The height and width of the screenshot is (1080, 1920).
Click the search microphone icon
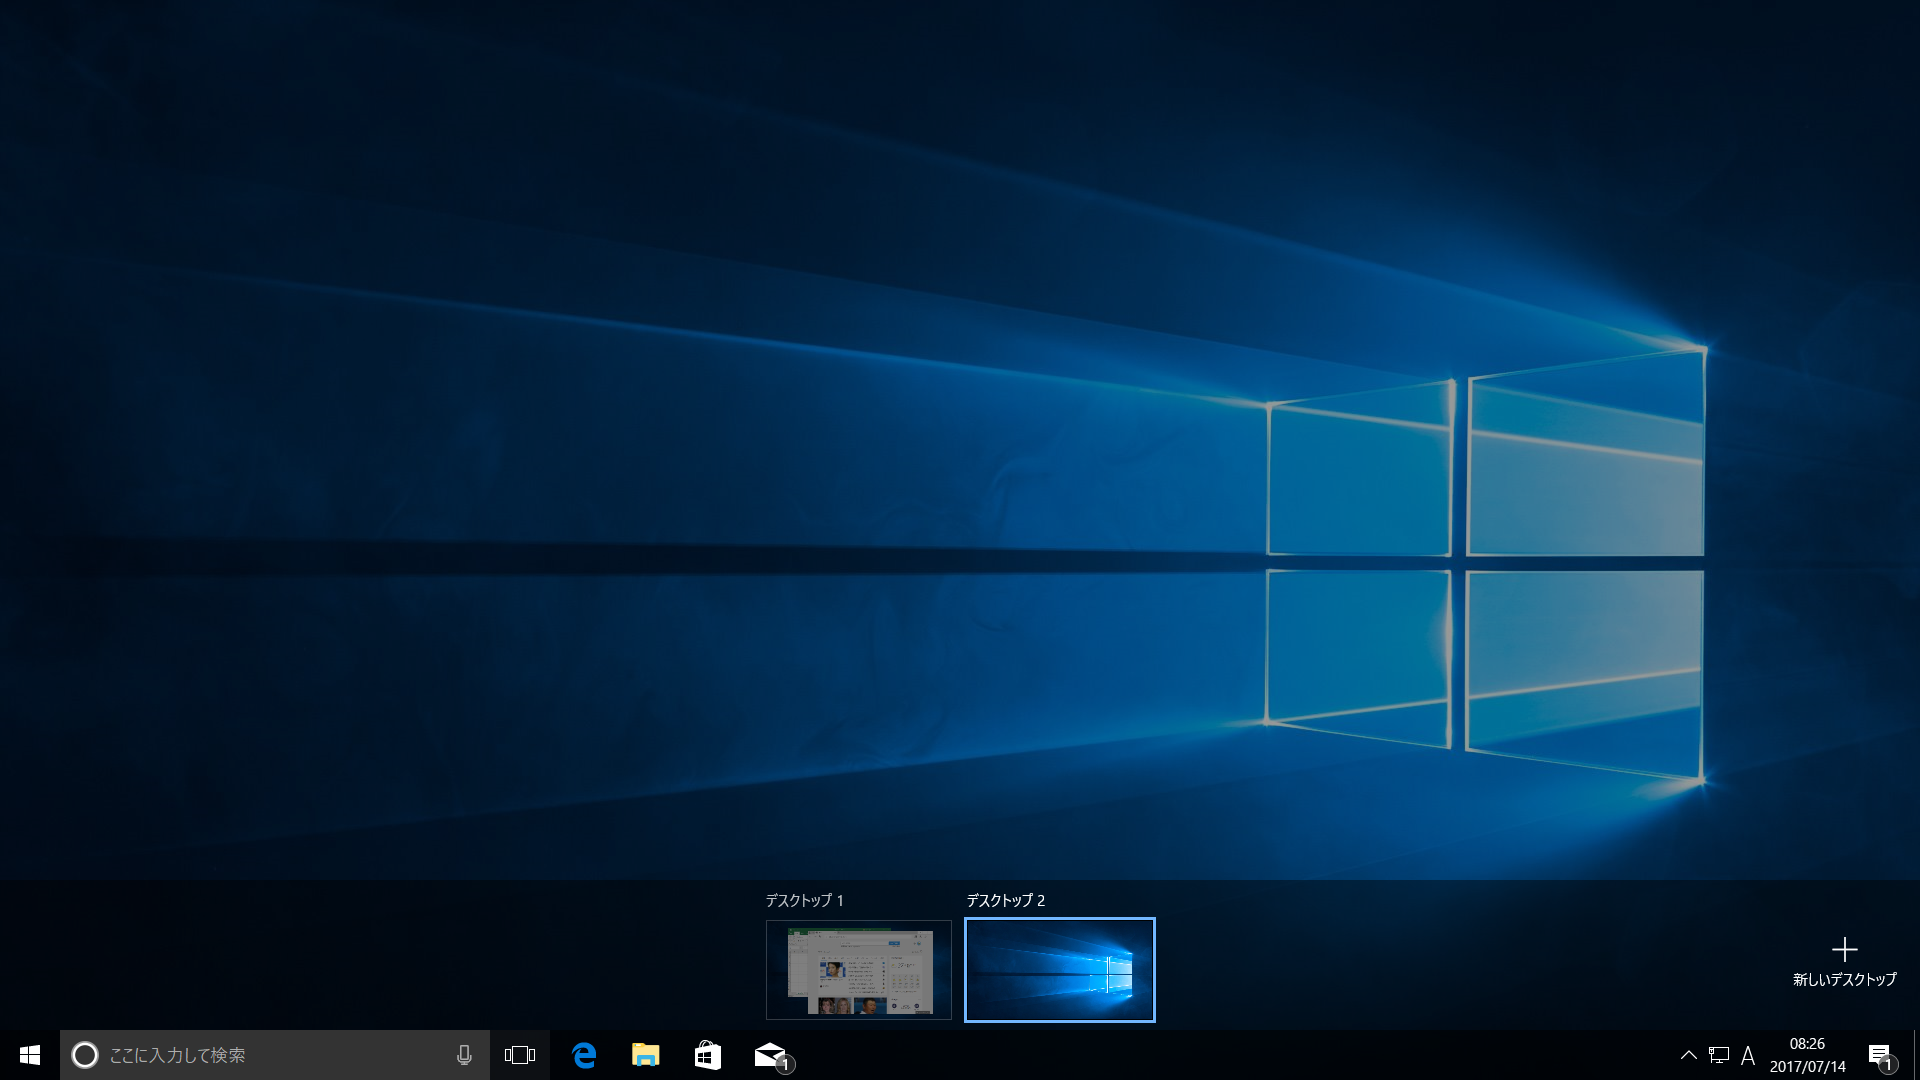[x=464, y=1055]
